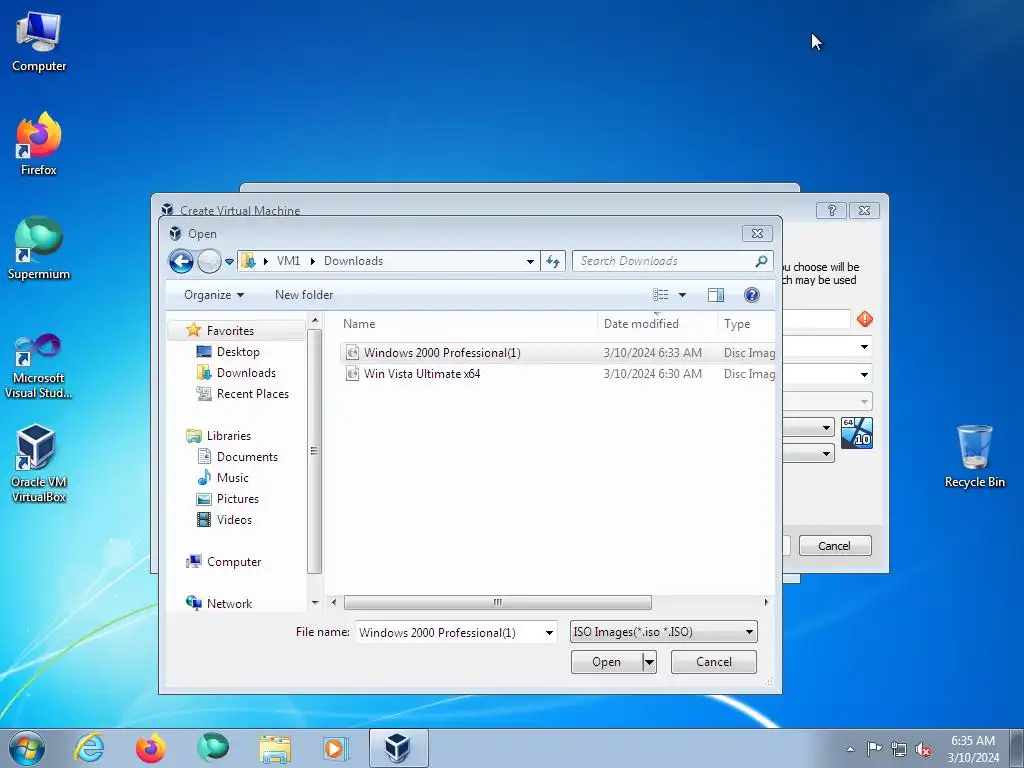
Task: Click New folder in the toolbar
Action: pyautogui.click(x=304, y=295)
